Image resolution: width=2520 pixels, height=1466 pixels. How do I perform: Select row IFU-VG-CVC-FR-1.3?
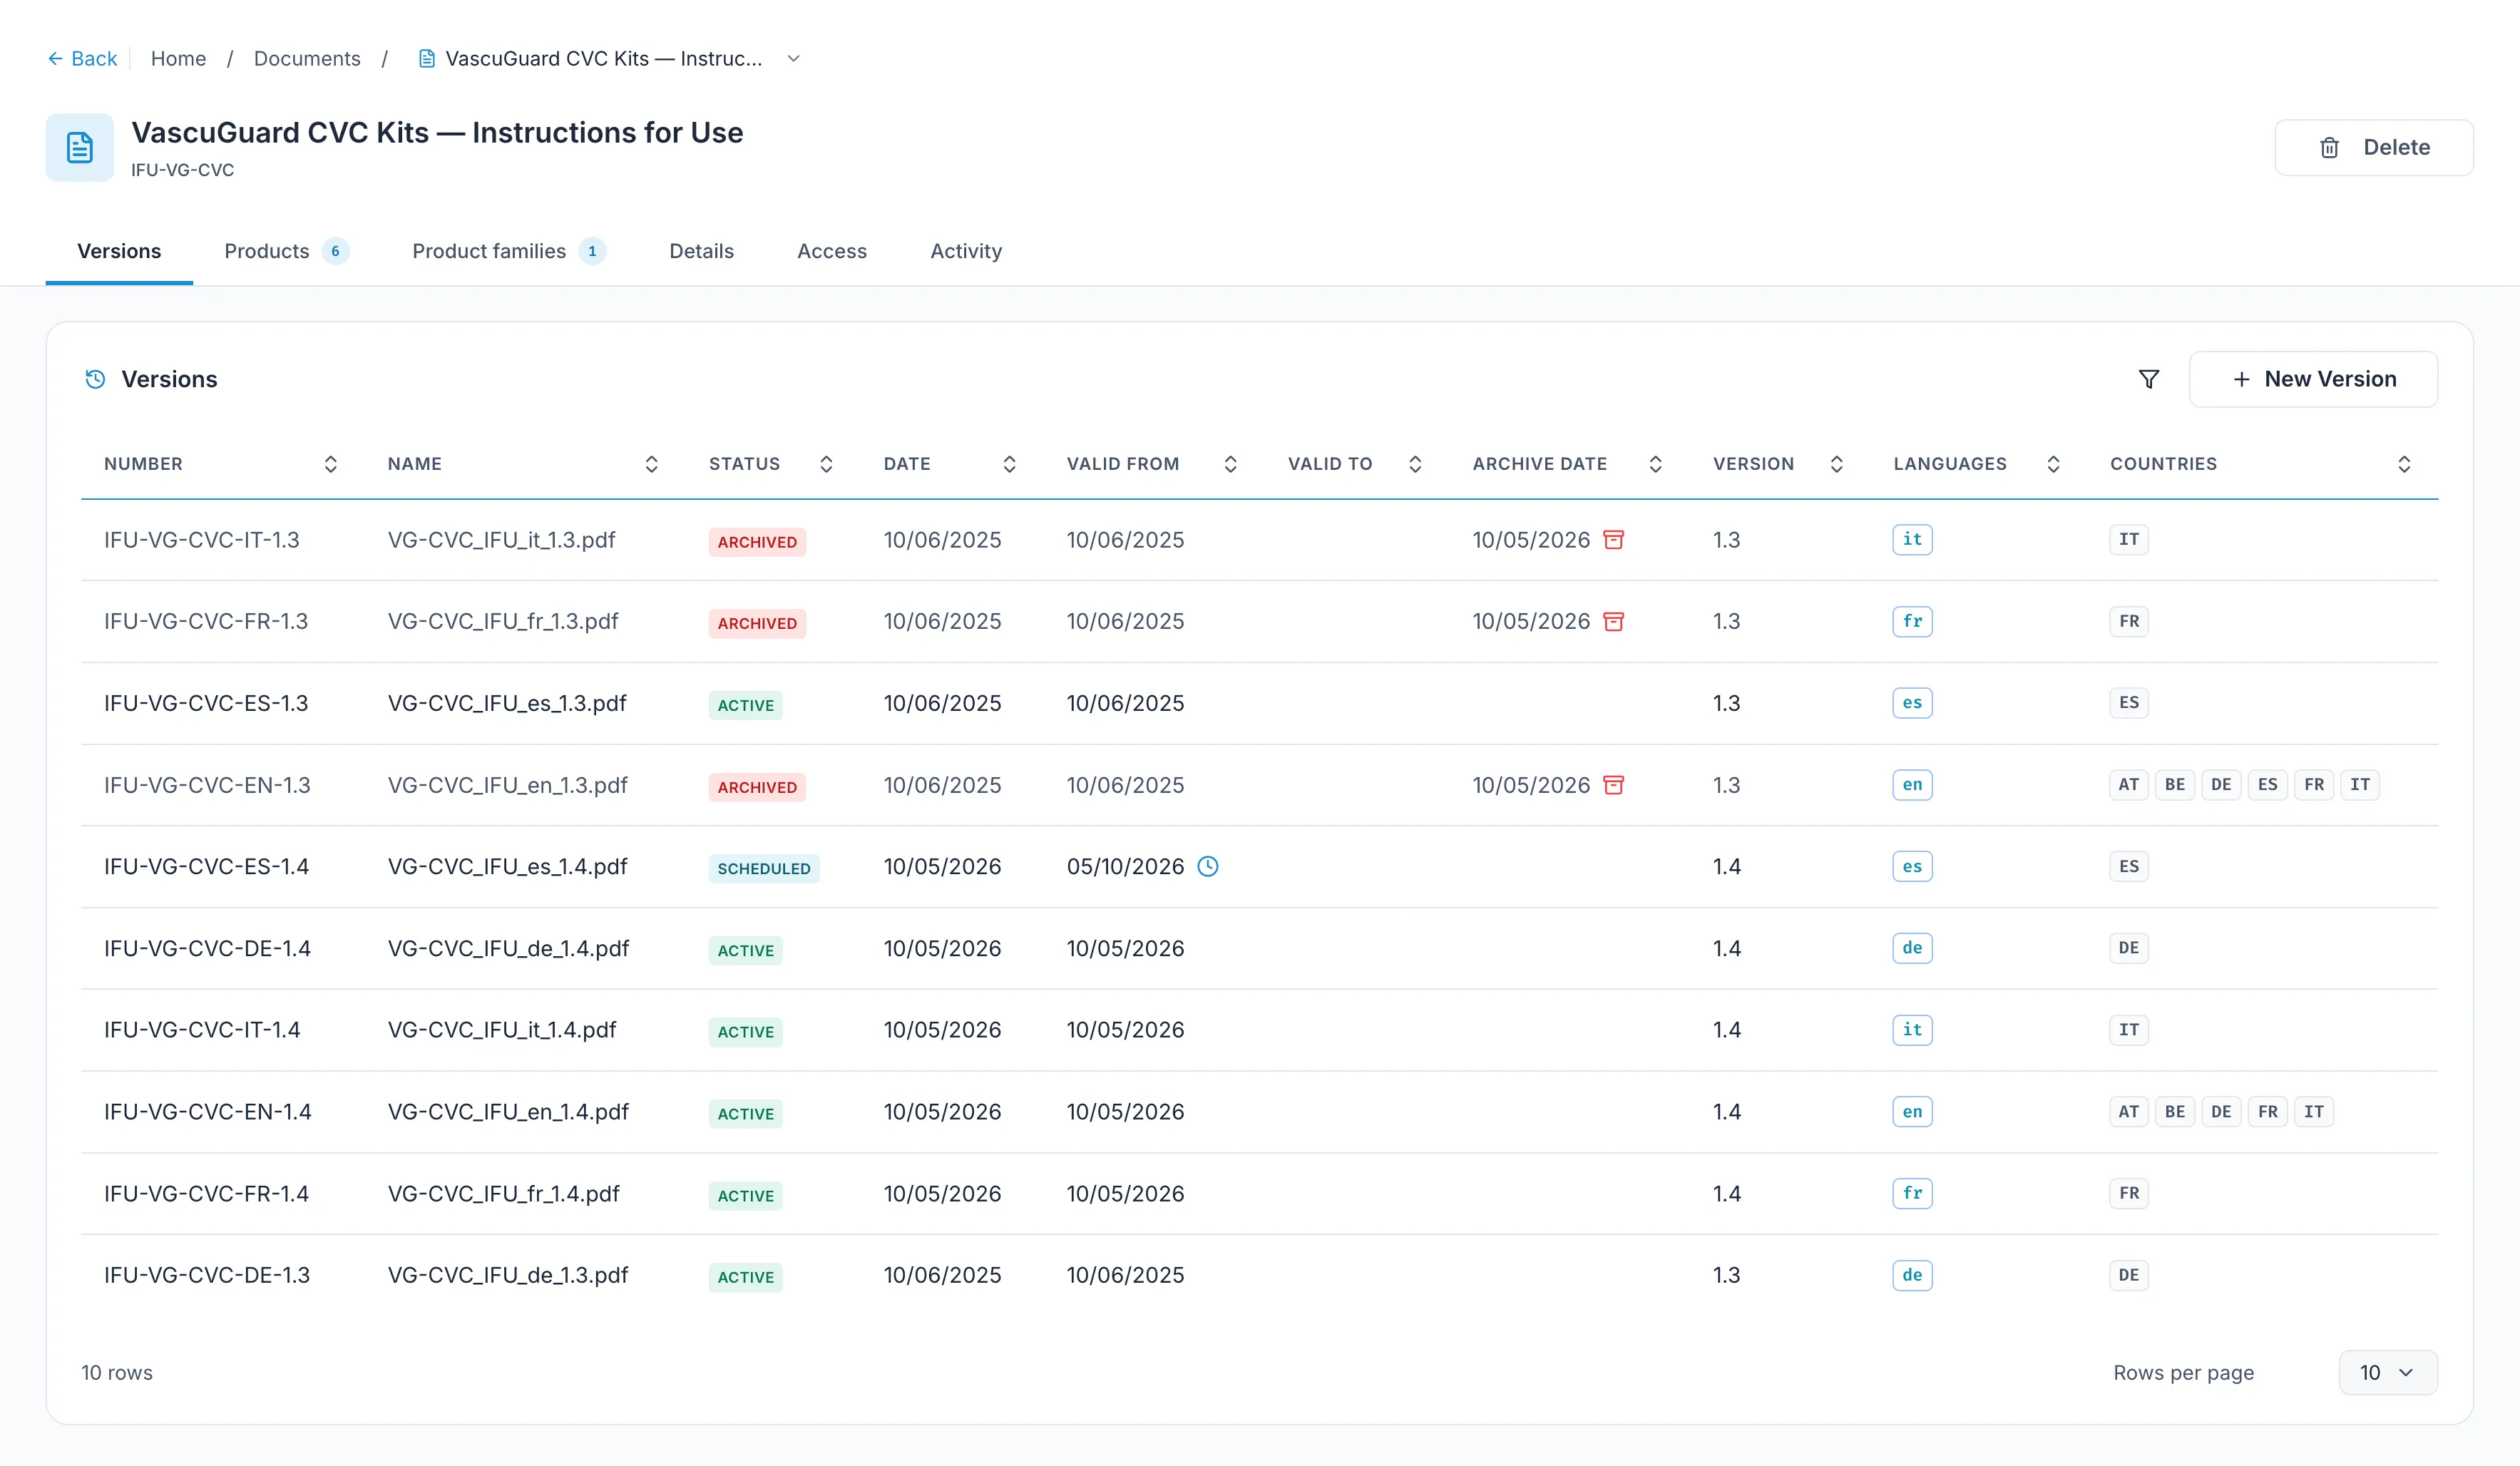1260,622
